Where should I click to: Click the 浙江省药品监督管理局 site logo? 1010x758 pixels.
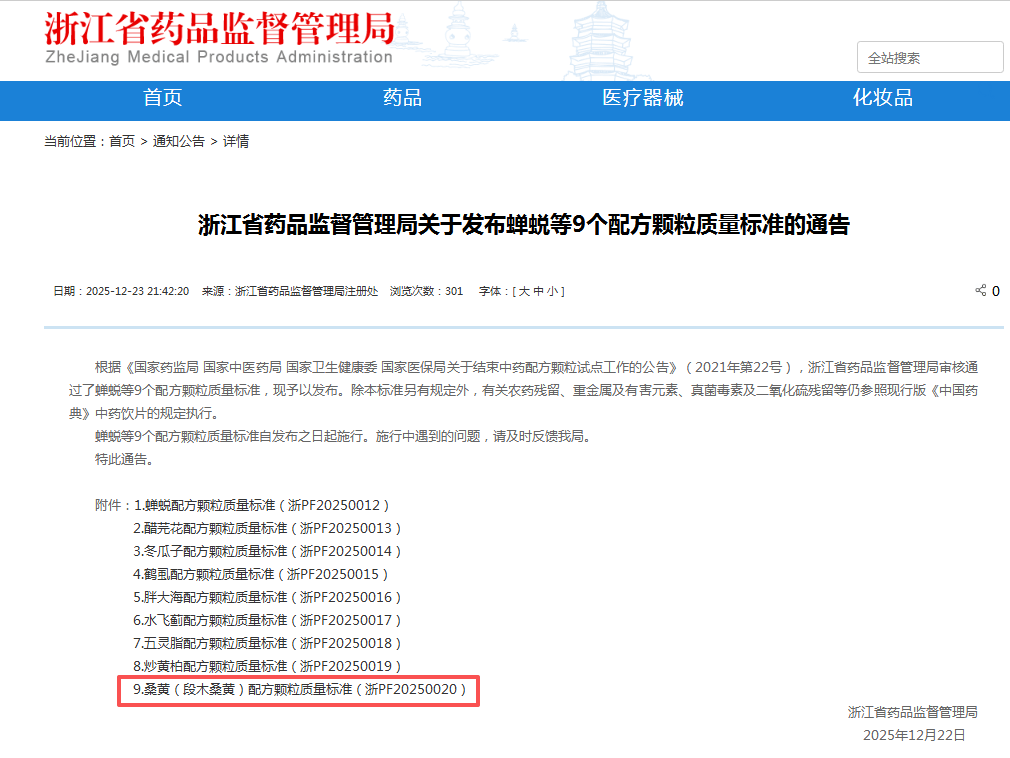220,38
